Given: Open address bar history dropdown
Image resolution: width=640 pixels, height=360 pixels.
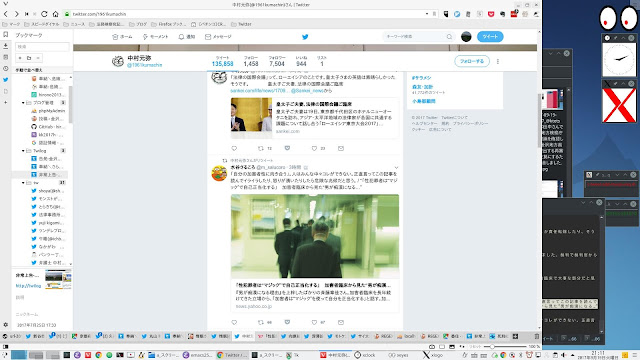Looking at the screenshot, I should coord(427,14).
